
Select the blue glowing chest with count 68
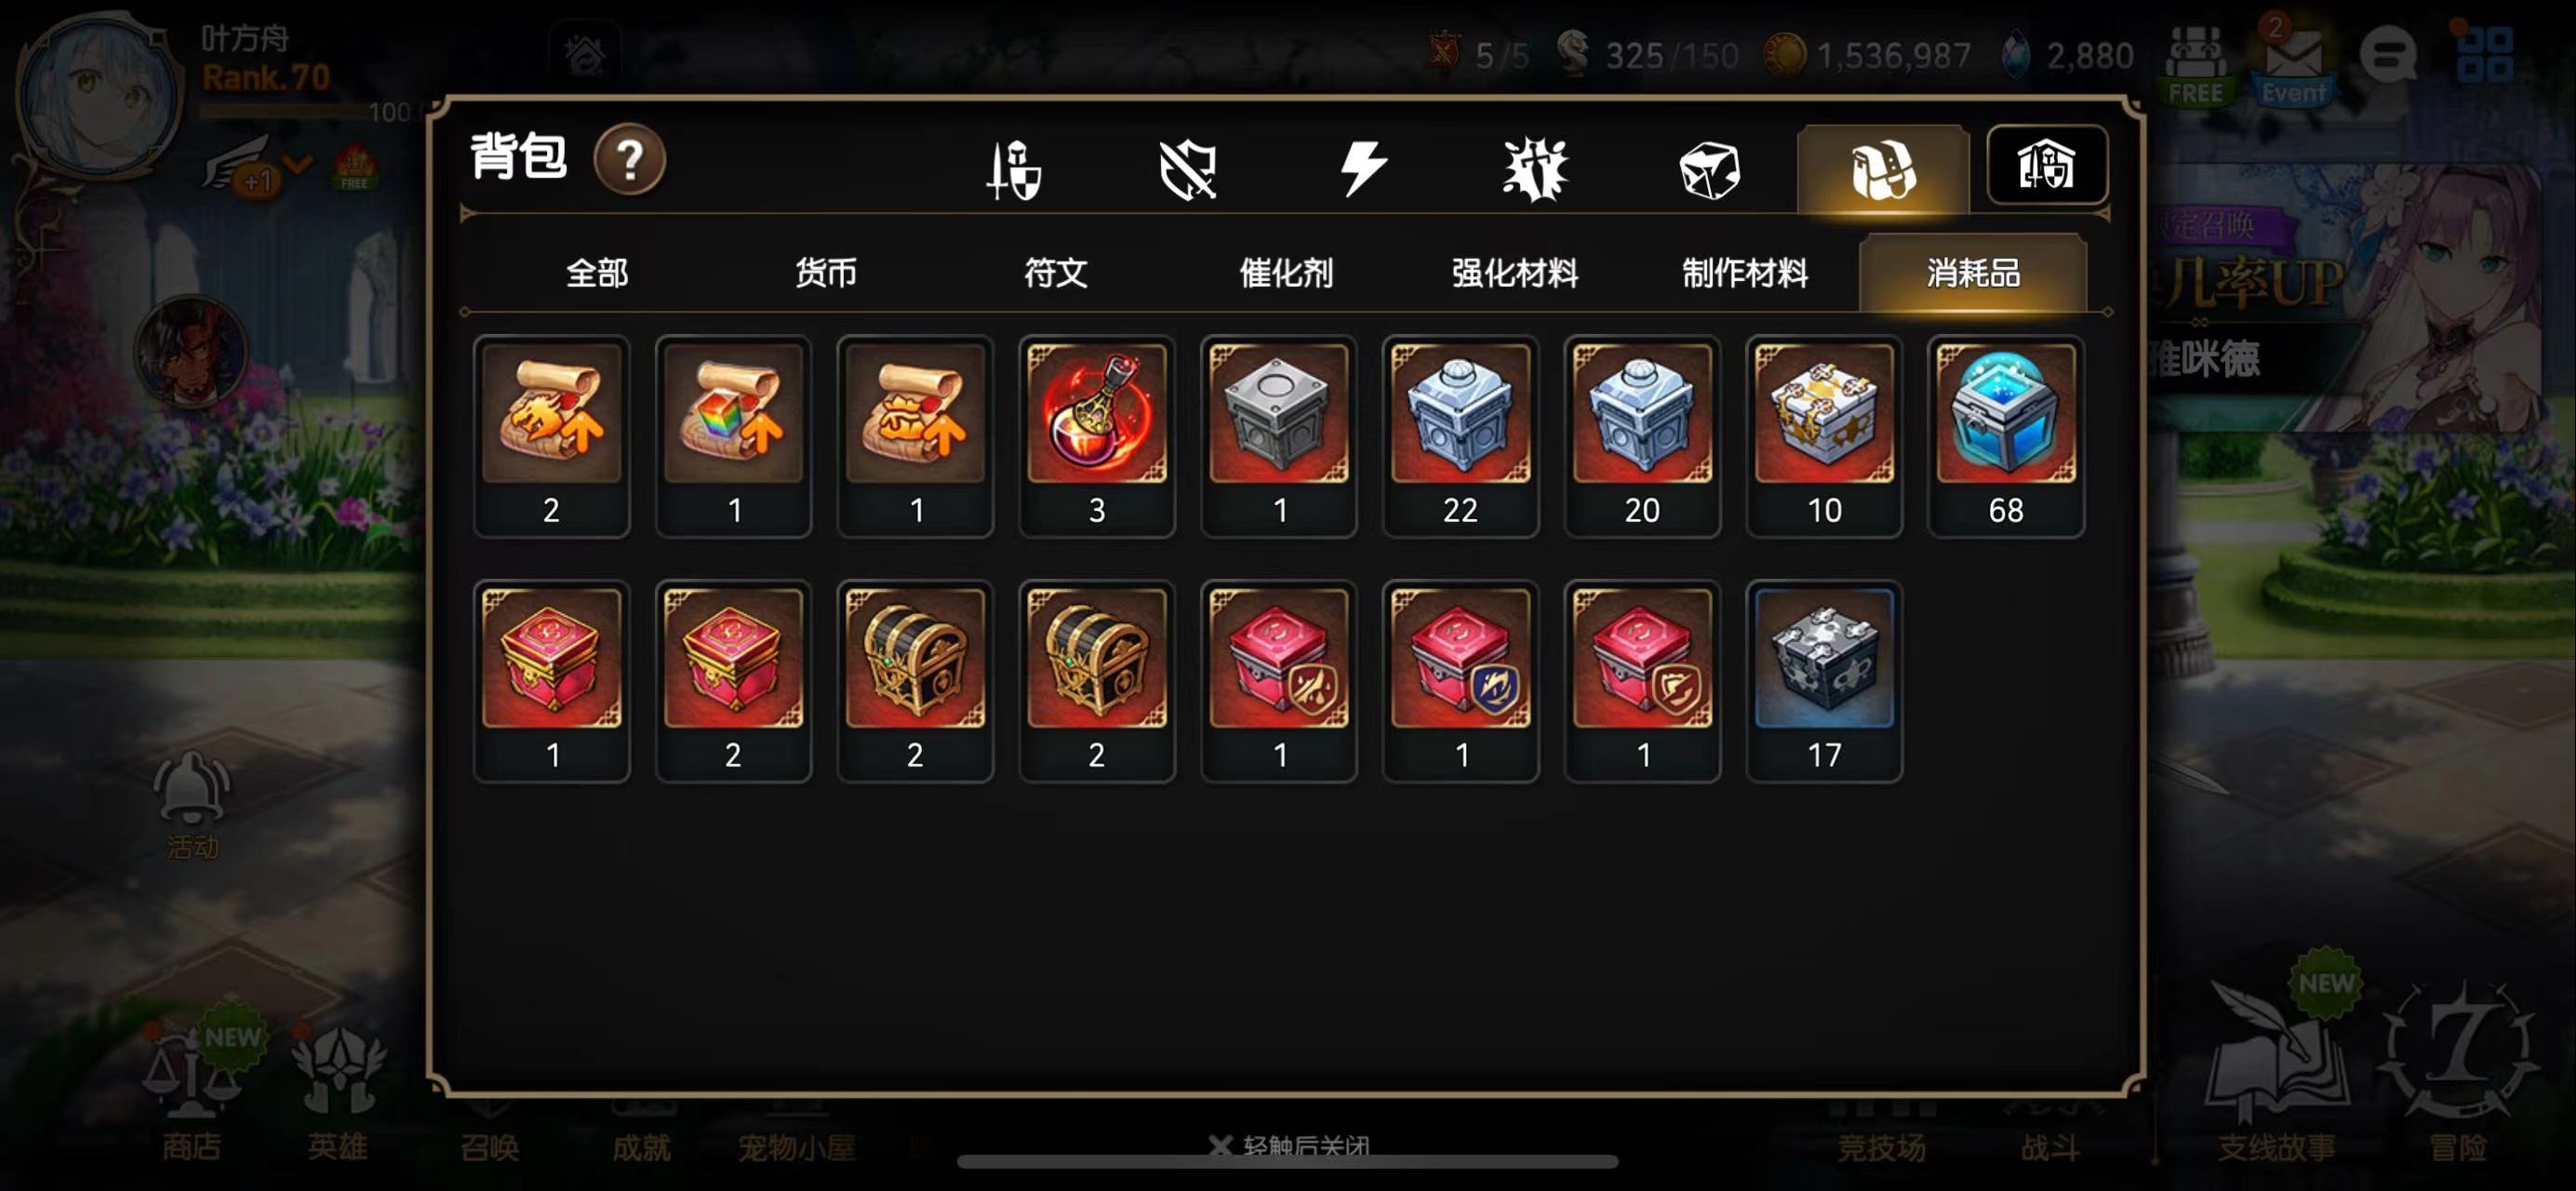(2006, 437)
